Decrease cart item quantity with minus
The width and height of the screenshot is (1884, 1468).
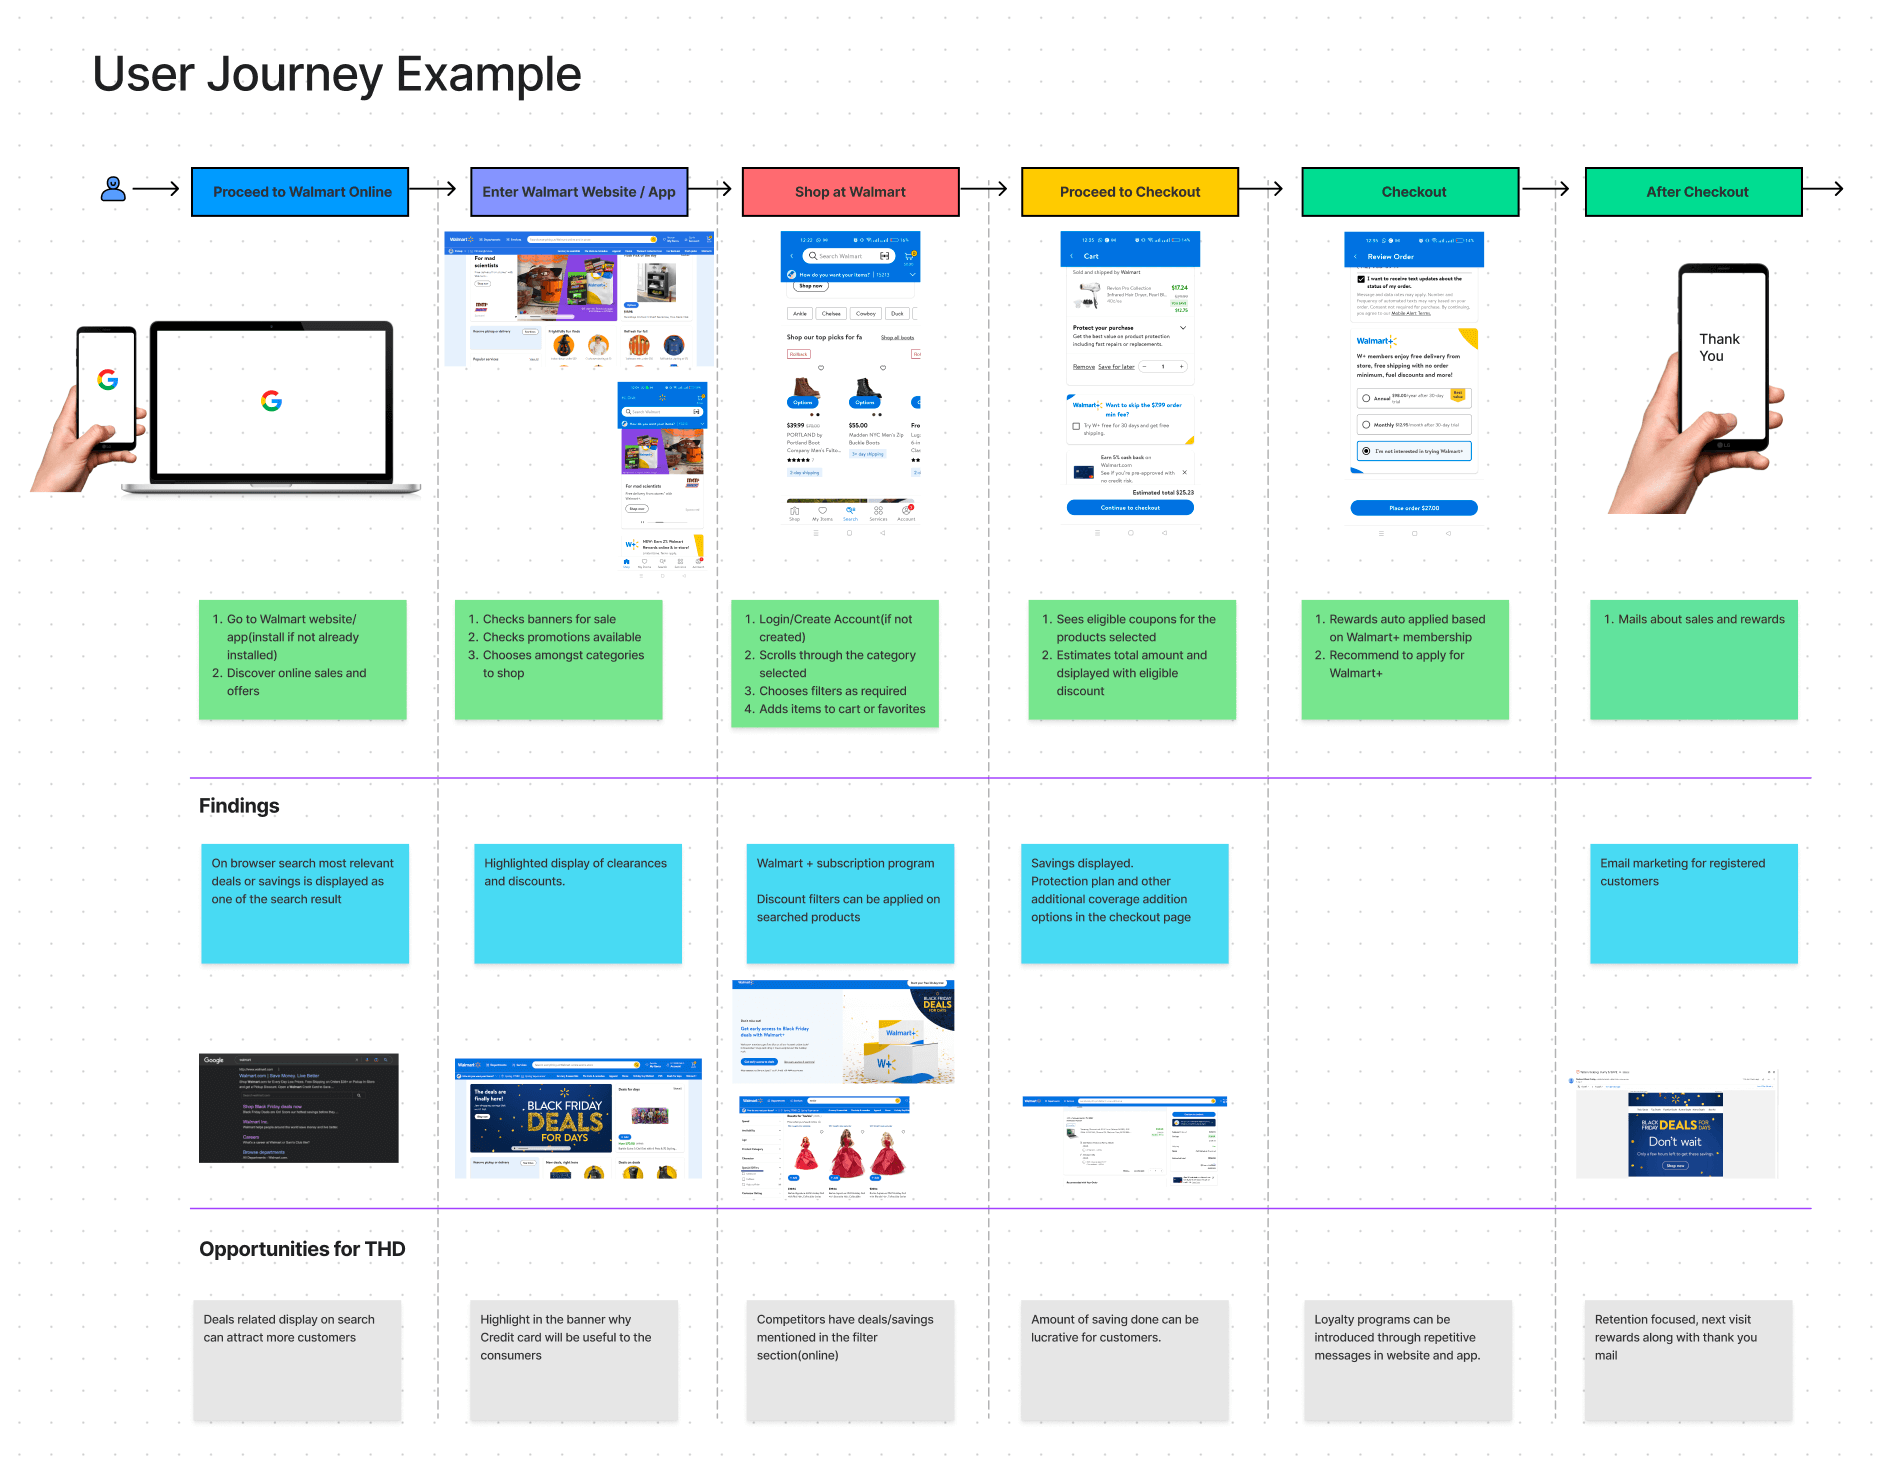click(1144, 367)
